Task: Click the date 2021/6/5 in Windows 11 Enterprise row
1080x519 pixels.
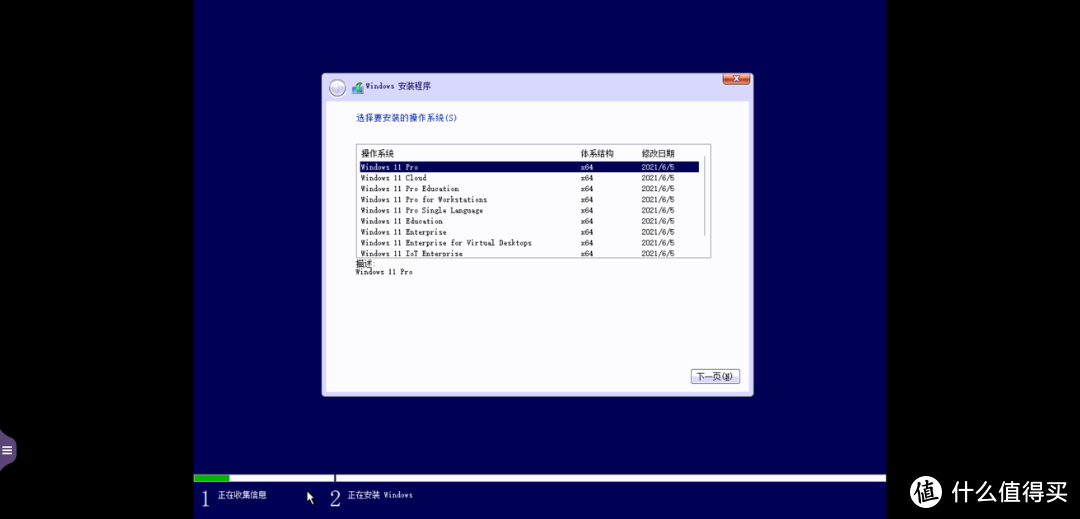Action: (x=658, y=233)
